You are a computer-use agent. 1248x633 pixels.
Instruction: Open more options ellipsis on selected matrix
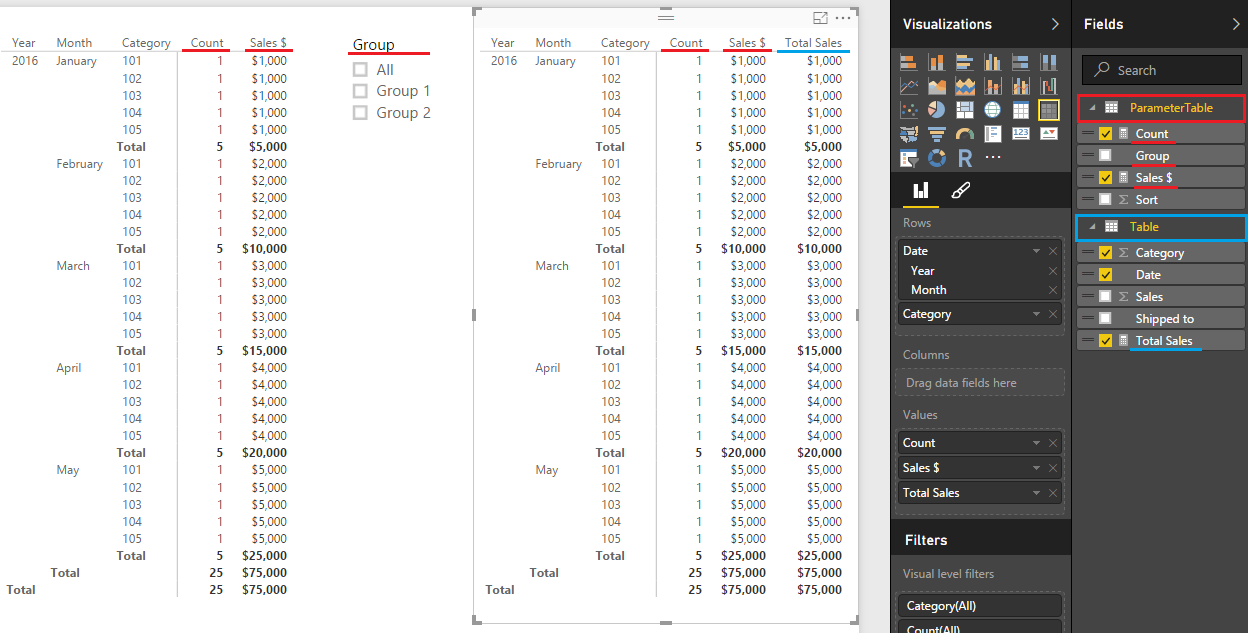point(843,18)
